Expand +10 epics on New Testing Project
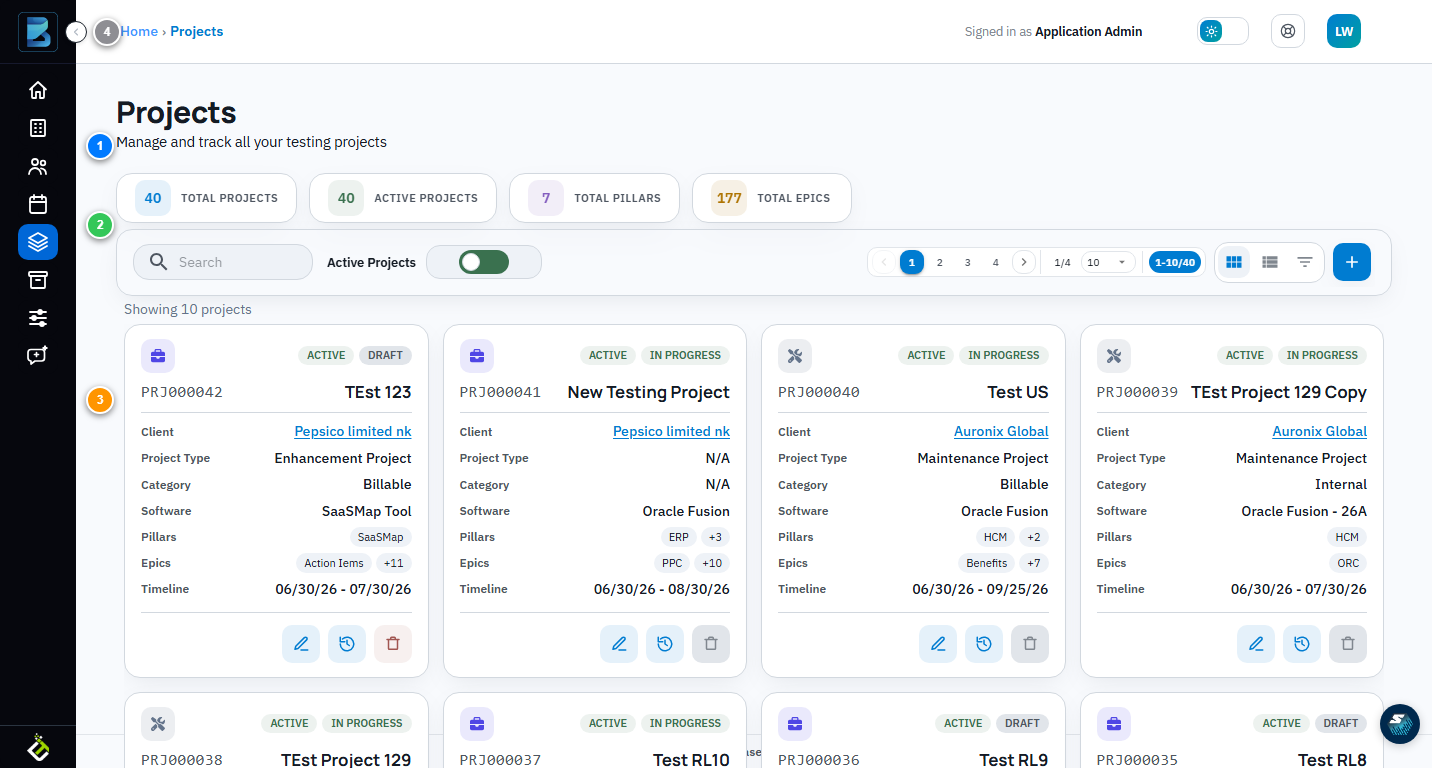Screen dimensions: 1432x768 [712, 563]
